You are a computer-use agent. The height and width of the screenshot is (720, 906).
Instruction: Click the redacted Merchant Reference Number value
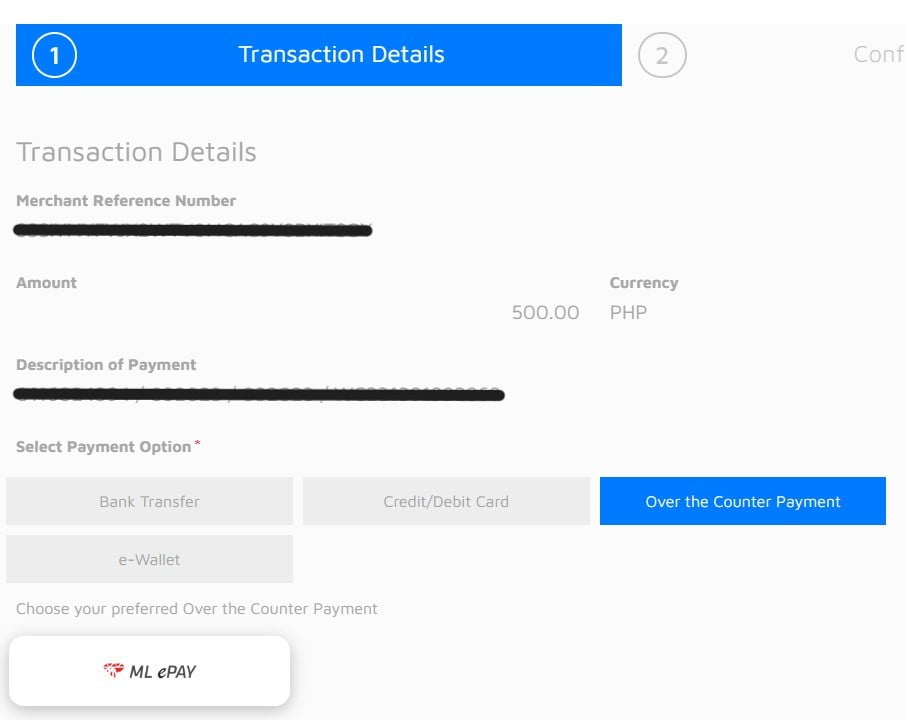pyautogui.click(x=192, y=231)
